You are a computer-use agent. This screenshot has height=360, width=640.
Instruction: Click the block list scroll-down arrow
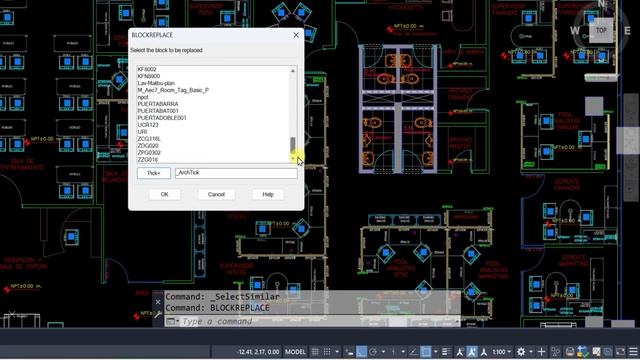[293, 158]
